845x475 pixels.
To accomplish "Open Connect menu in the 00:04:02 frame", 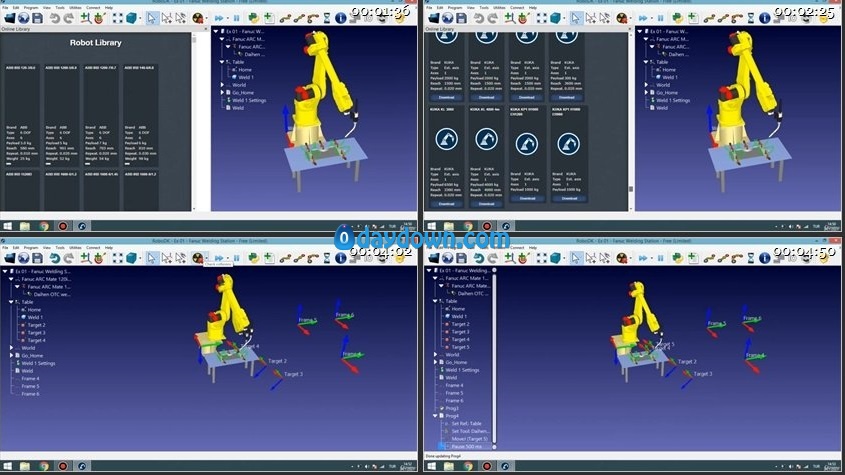I will point(93,247).
